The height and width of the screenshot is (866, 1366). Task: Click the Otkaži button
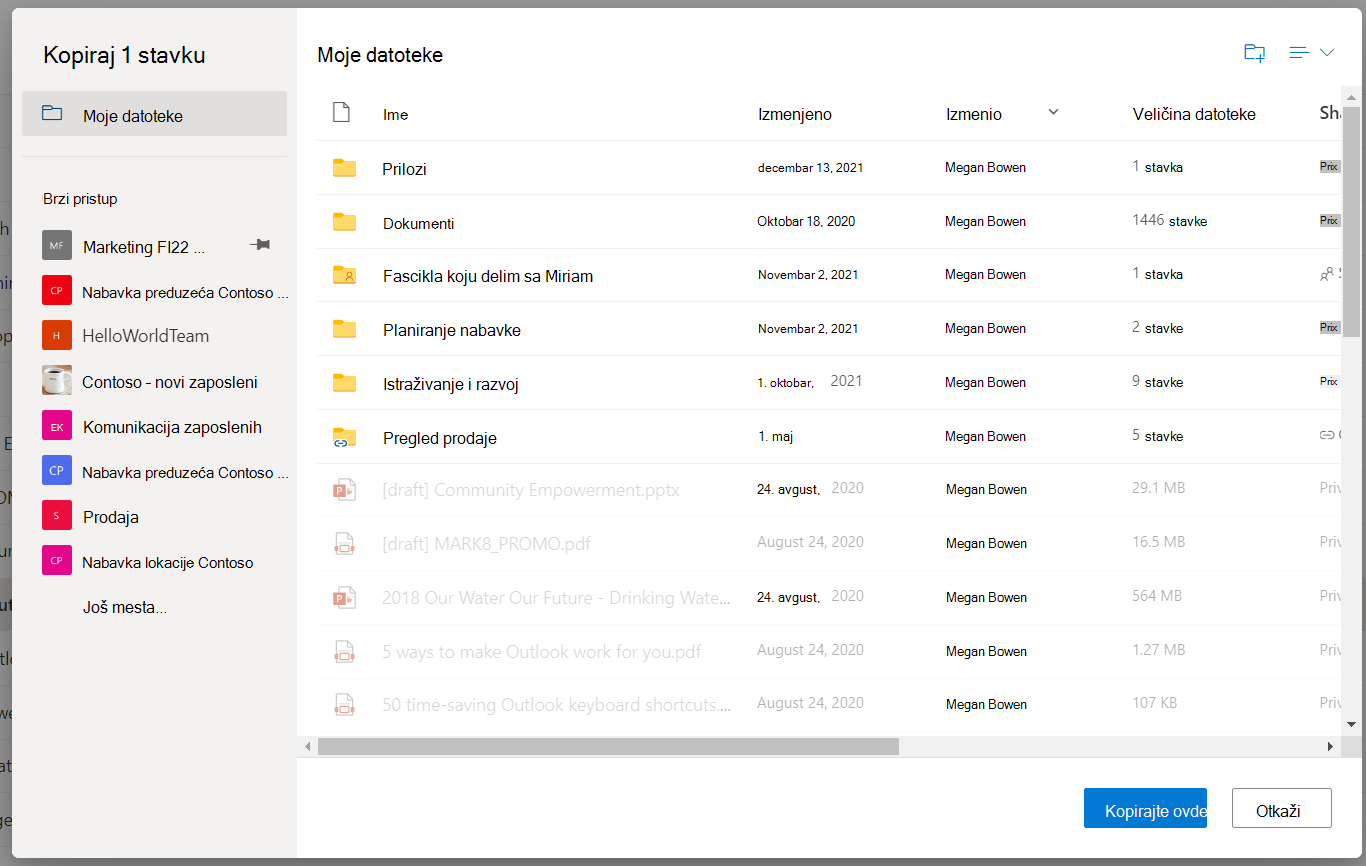pyautogui.click(x=1282, y=808)
